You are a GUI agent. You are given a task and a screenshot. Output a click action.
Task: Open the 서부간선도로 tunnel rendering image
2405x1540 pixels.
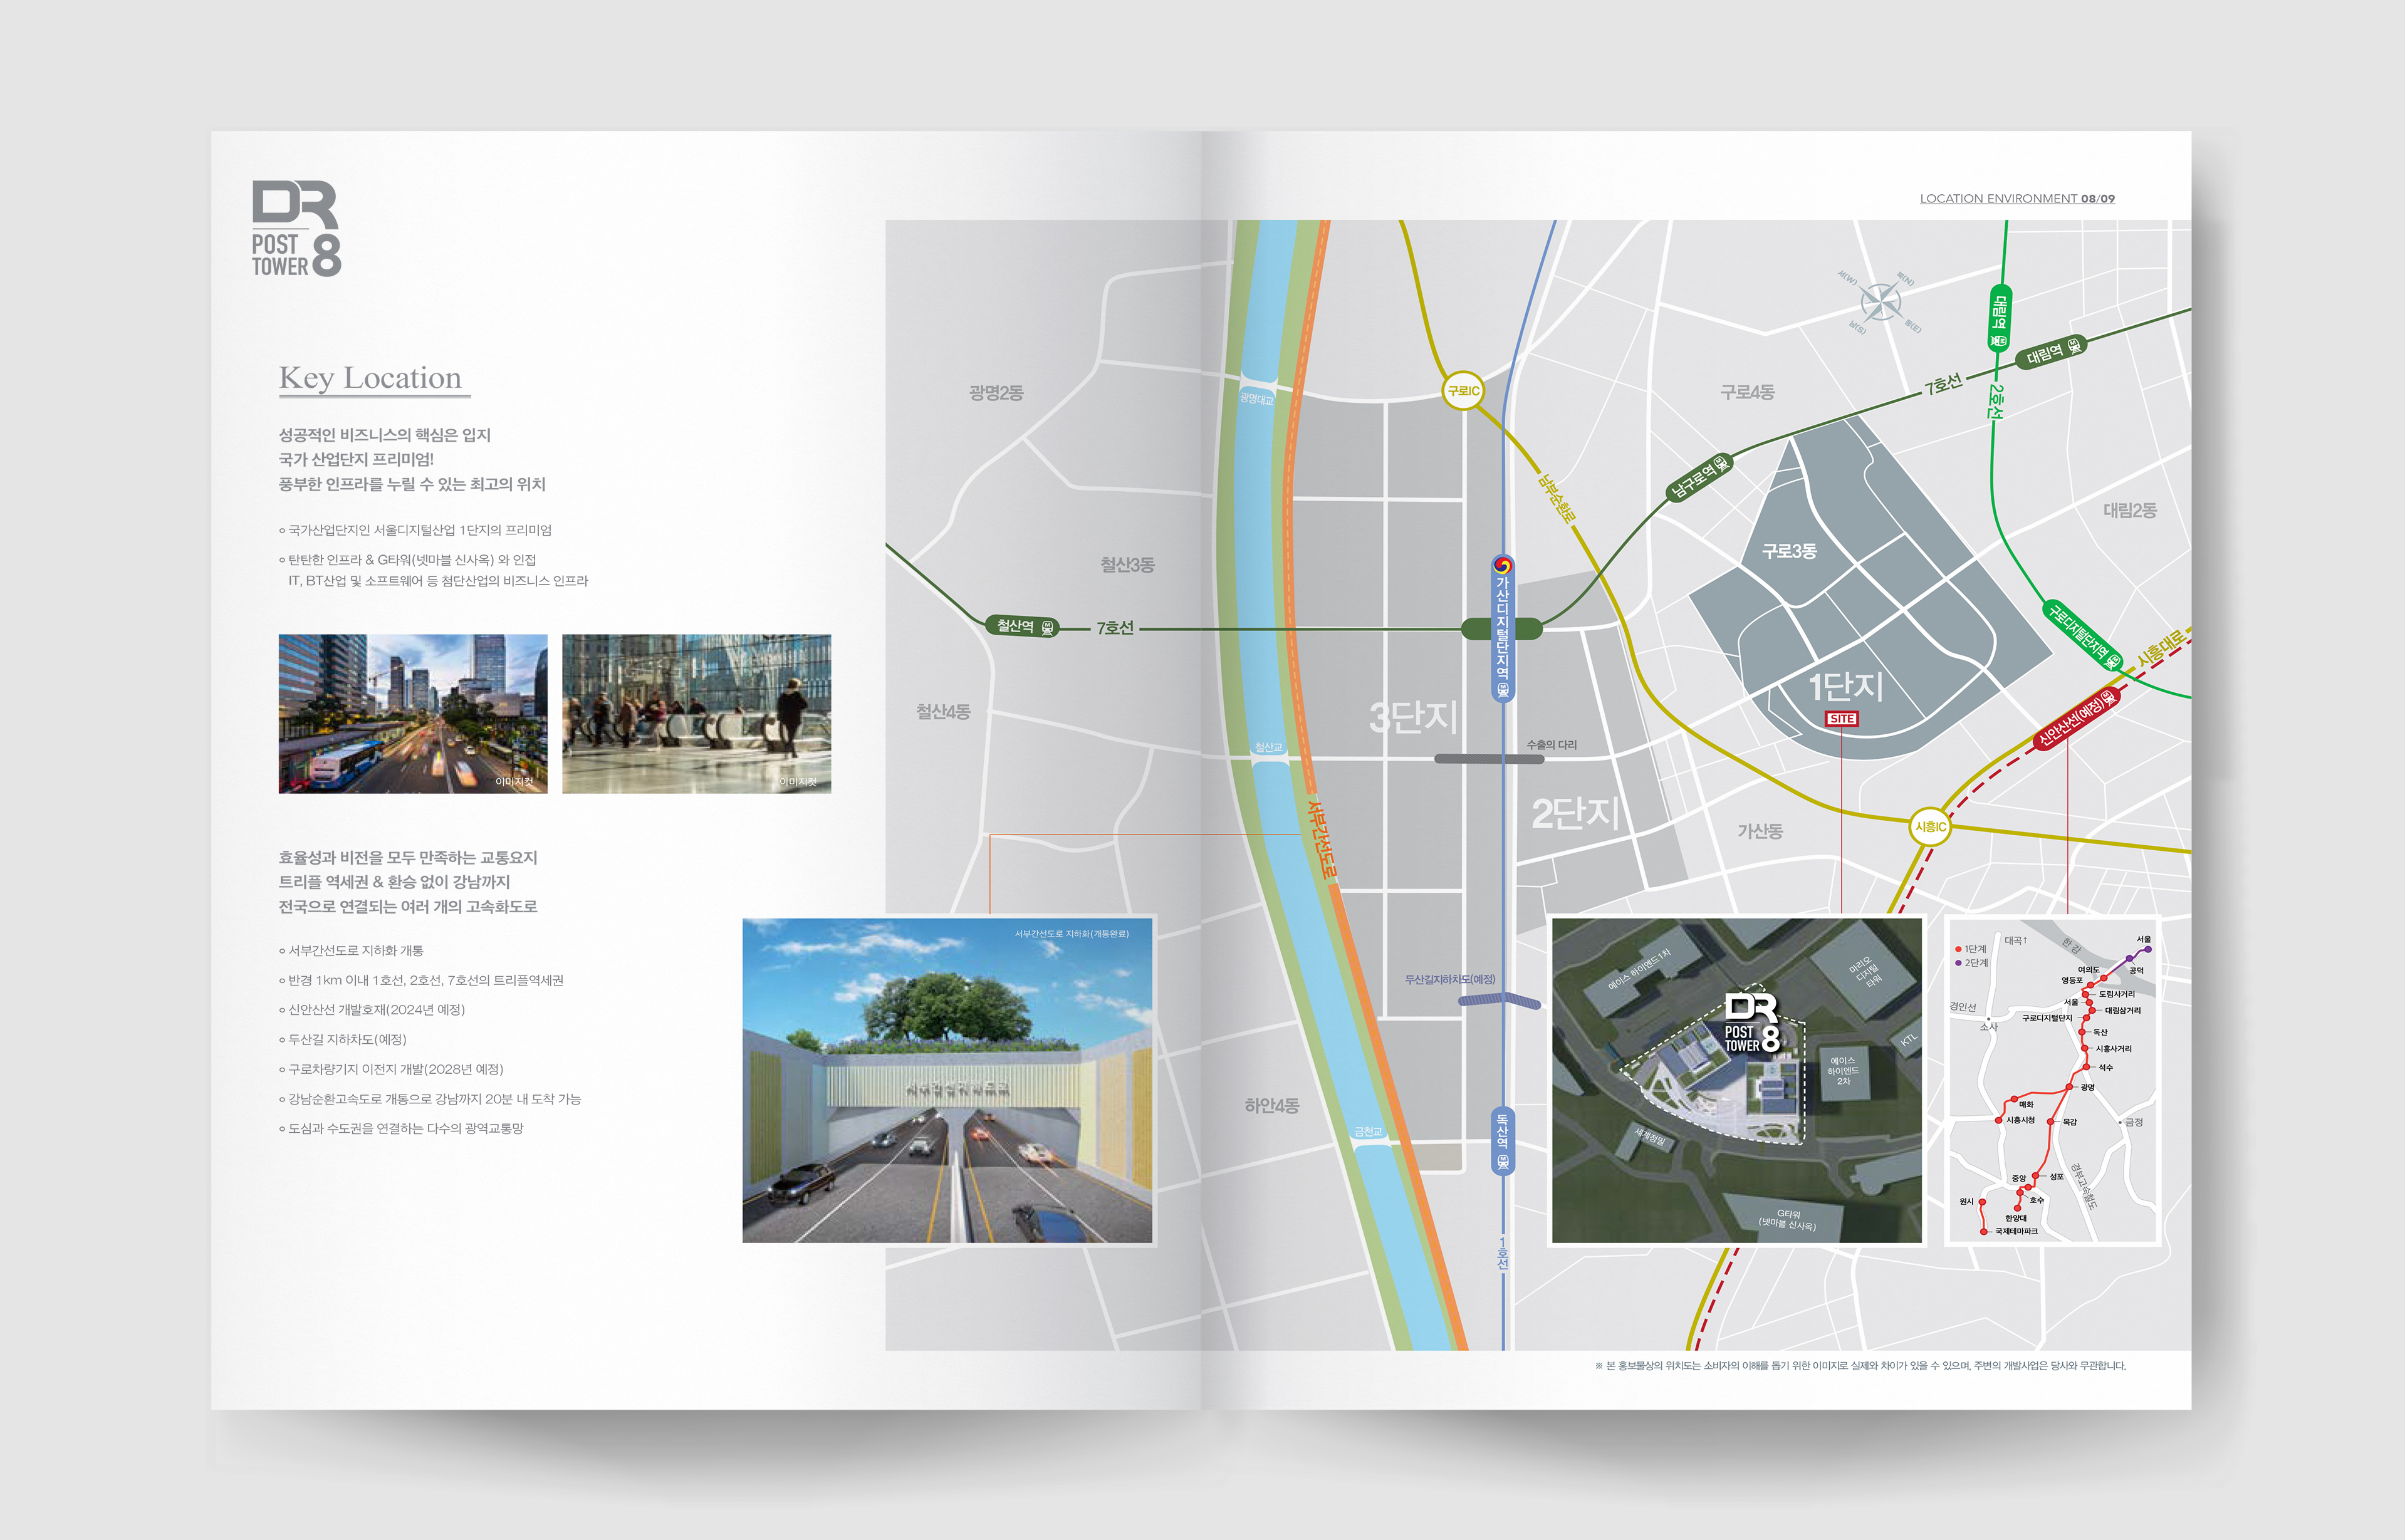pos(947,1080)
